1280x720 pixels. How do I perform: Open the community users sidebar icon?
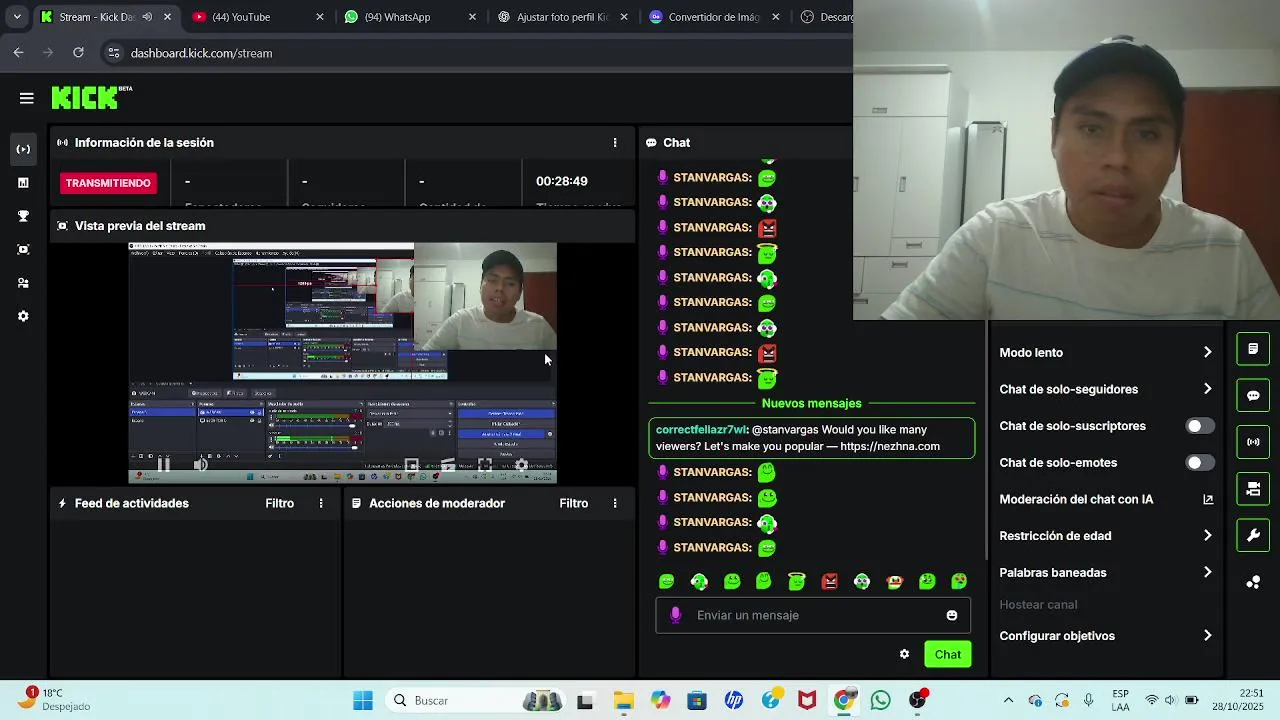coord(23,283)
